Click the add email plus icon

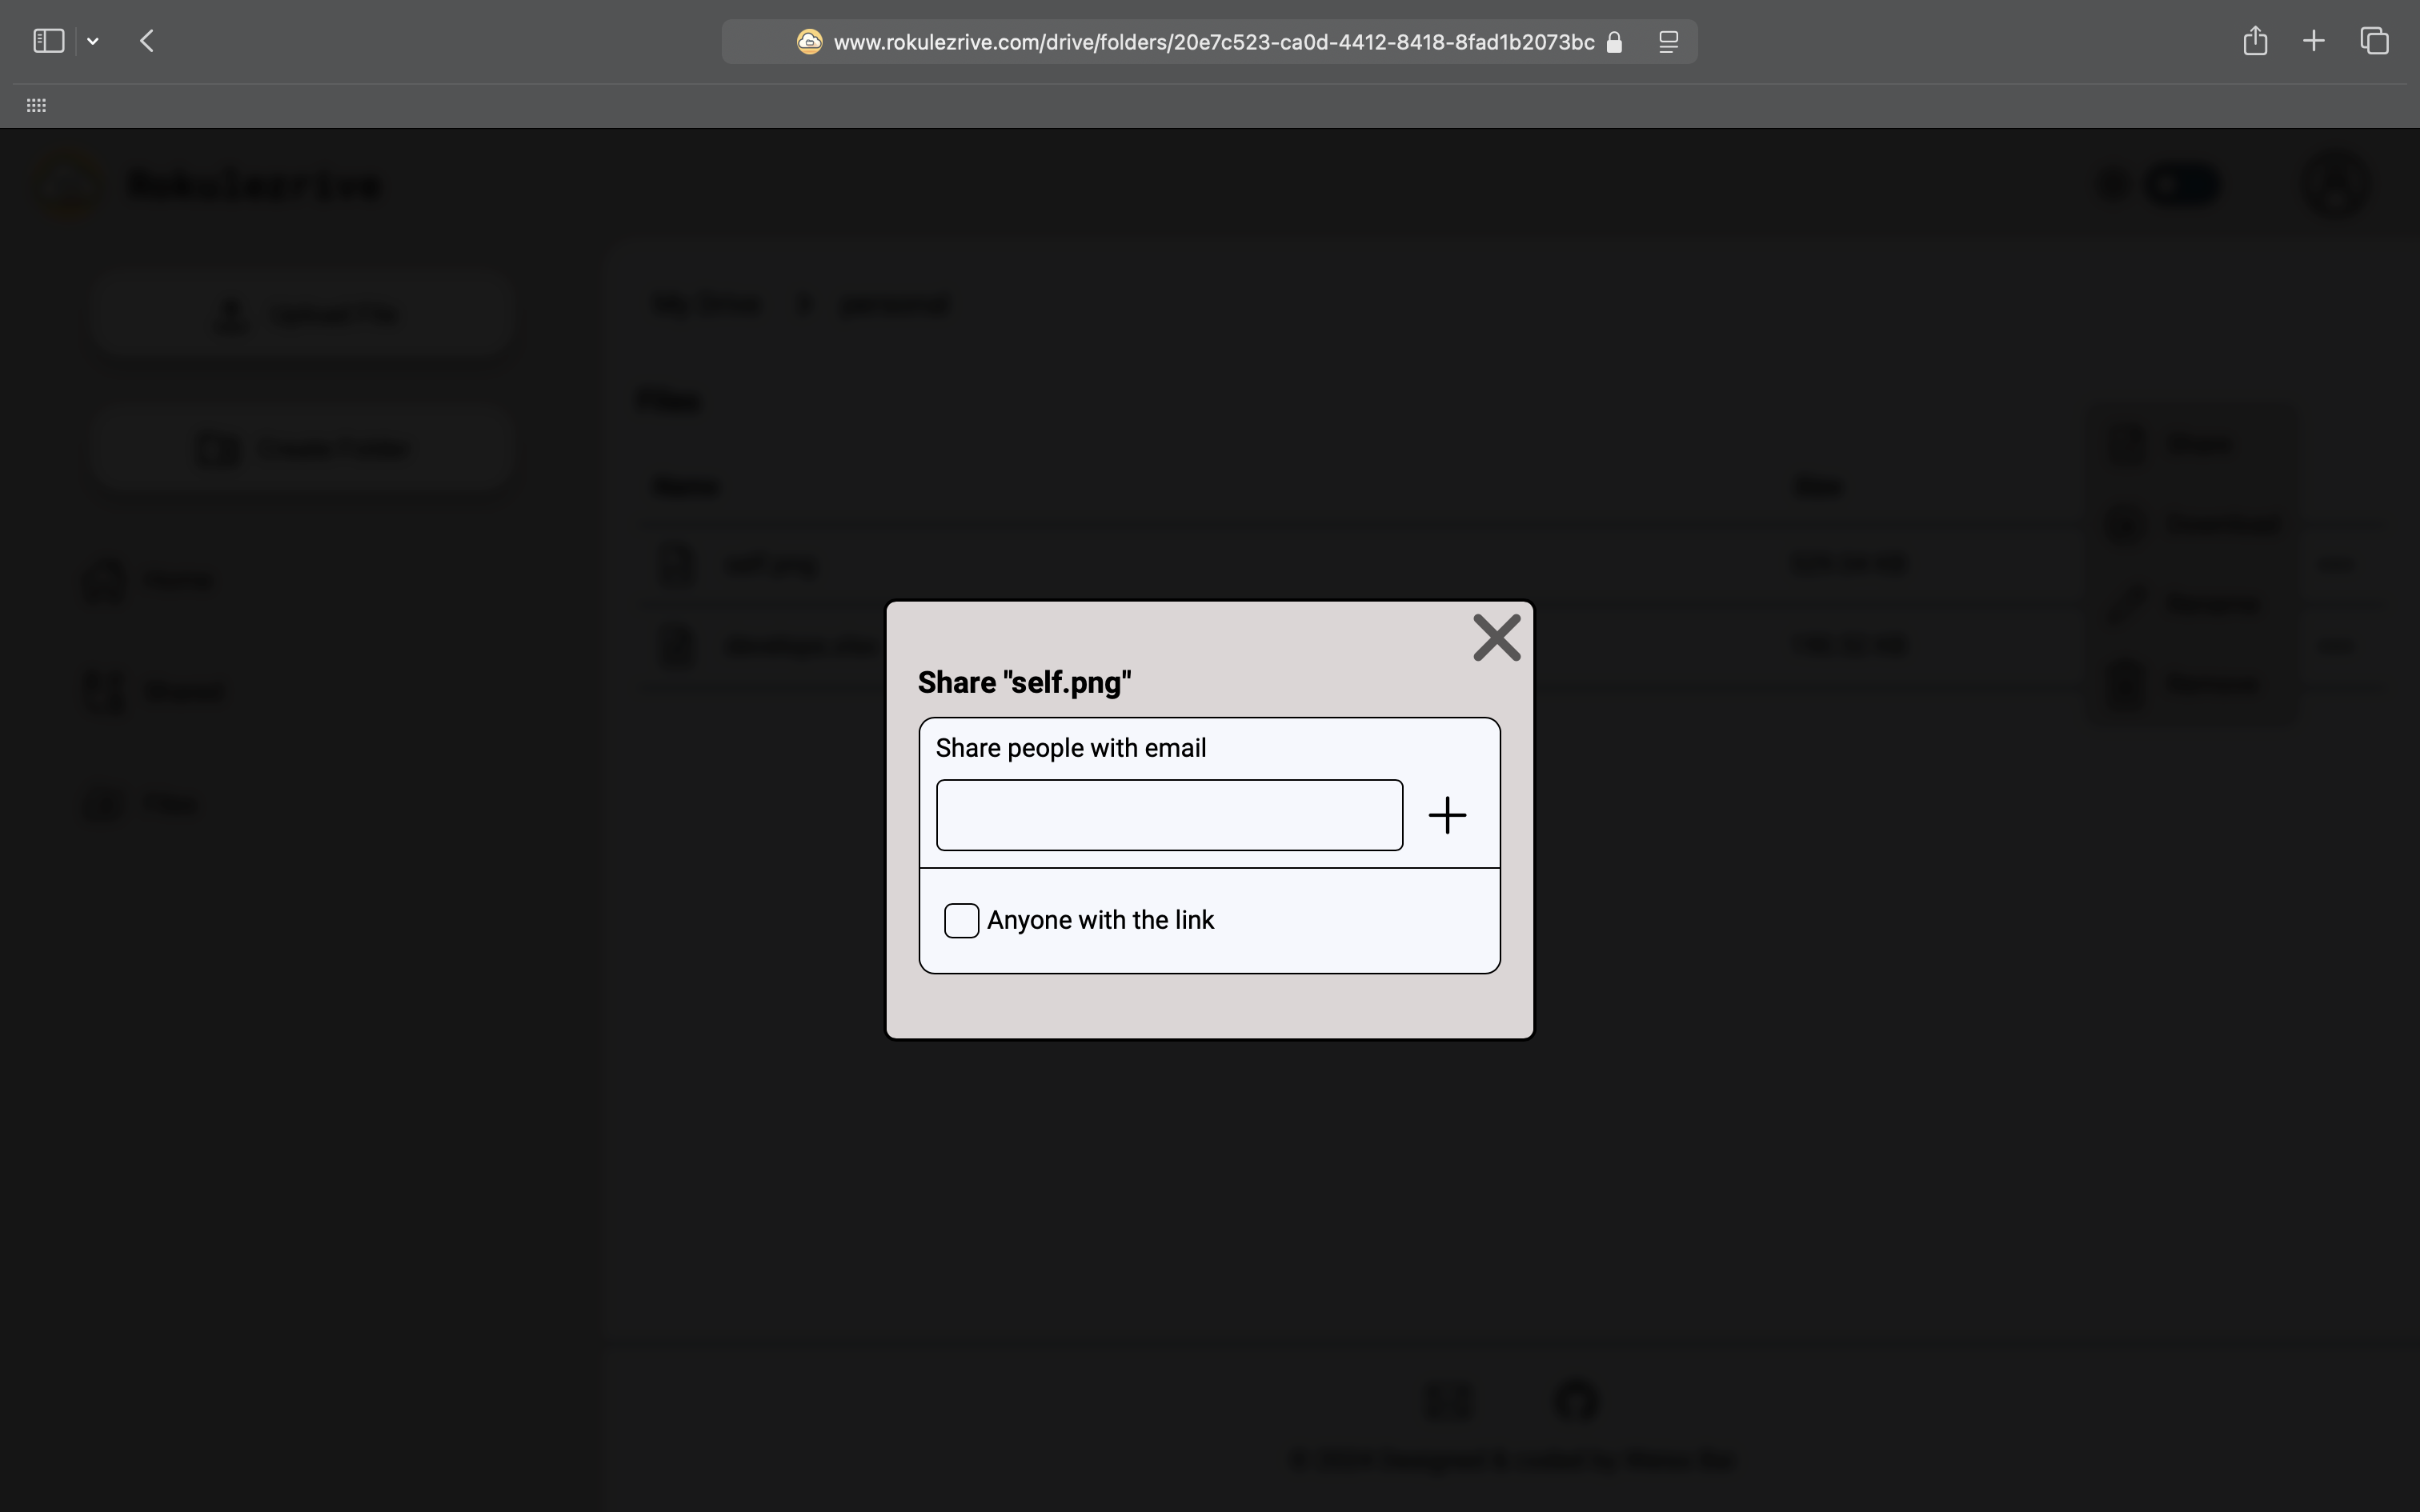tap(1447, 815)
